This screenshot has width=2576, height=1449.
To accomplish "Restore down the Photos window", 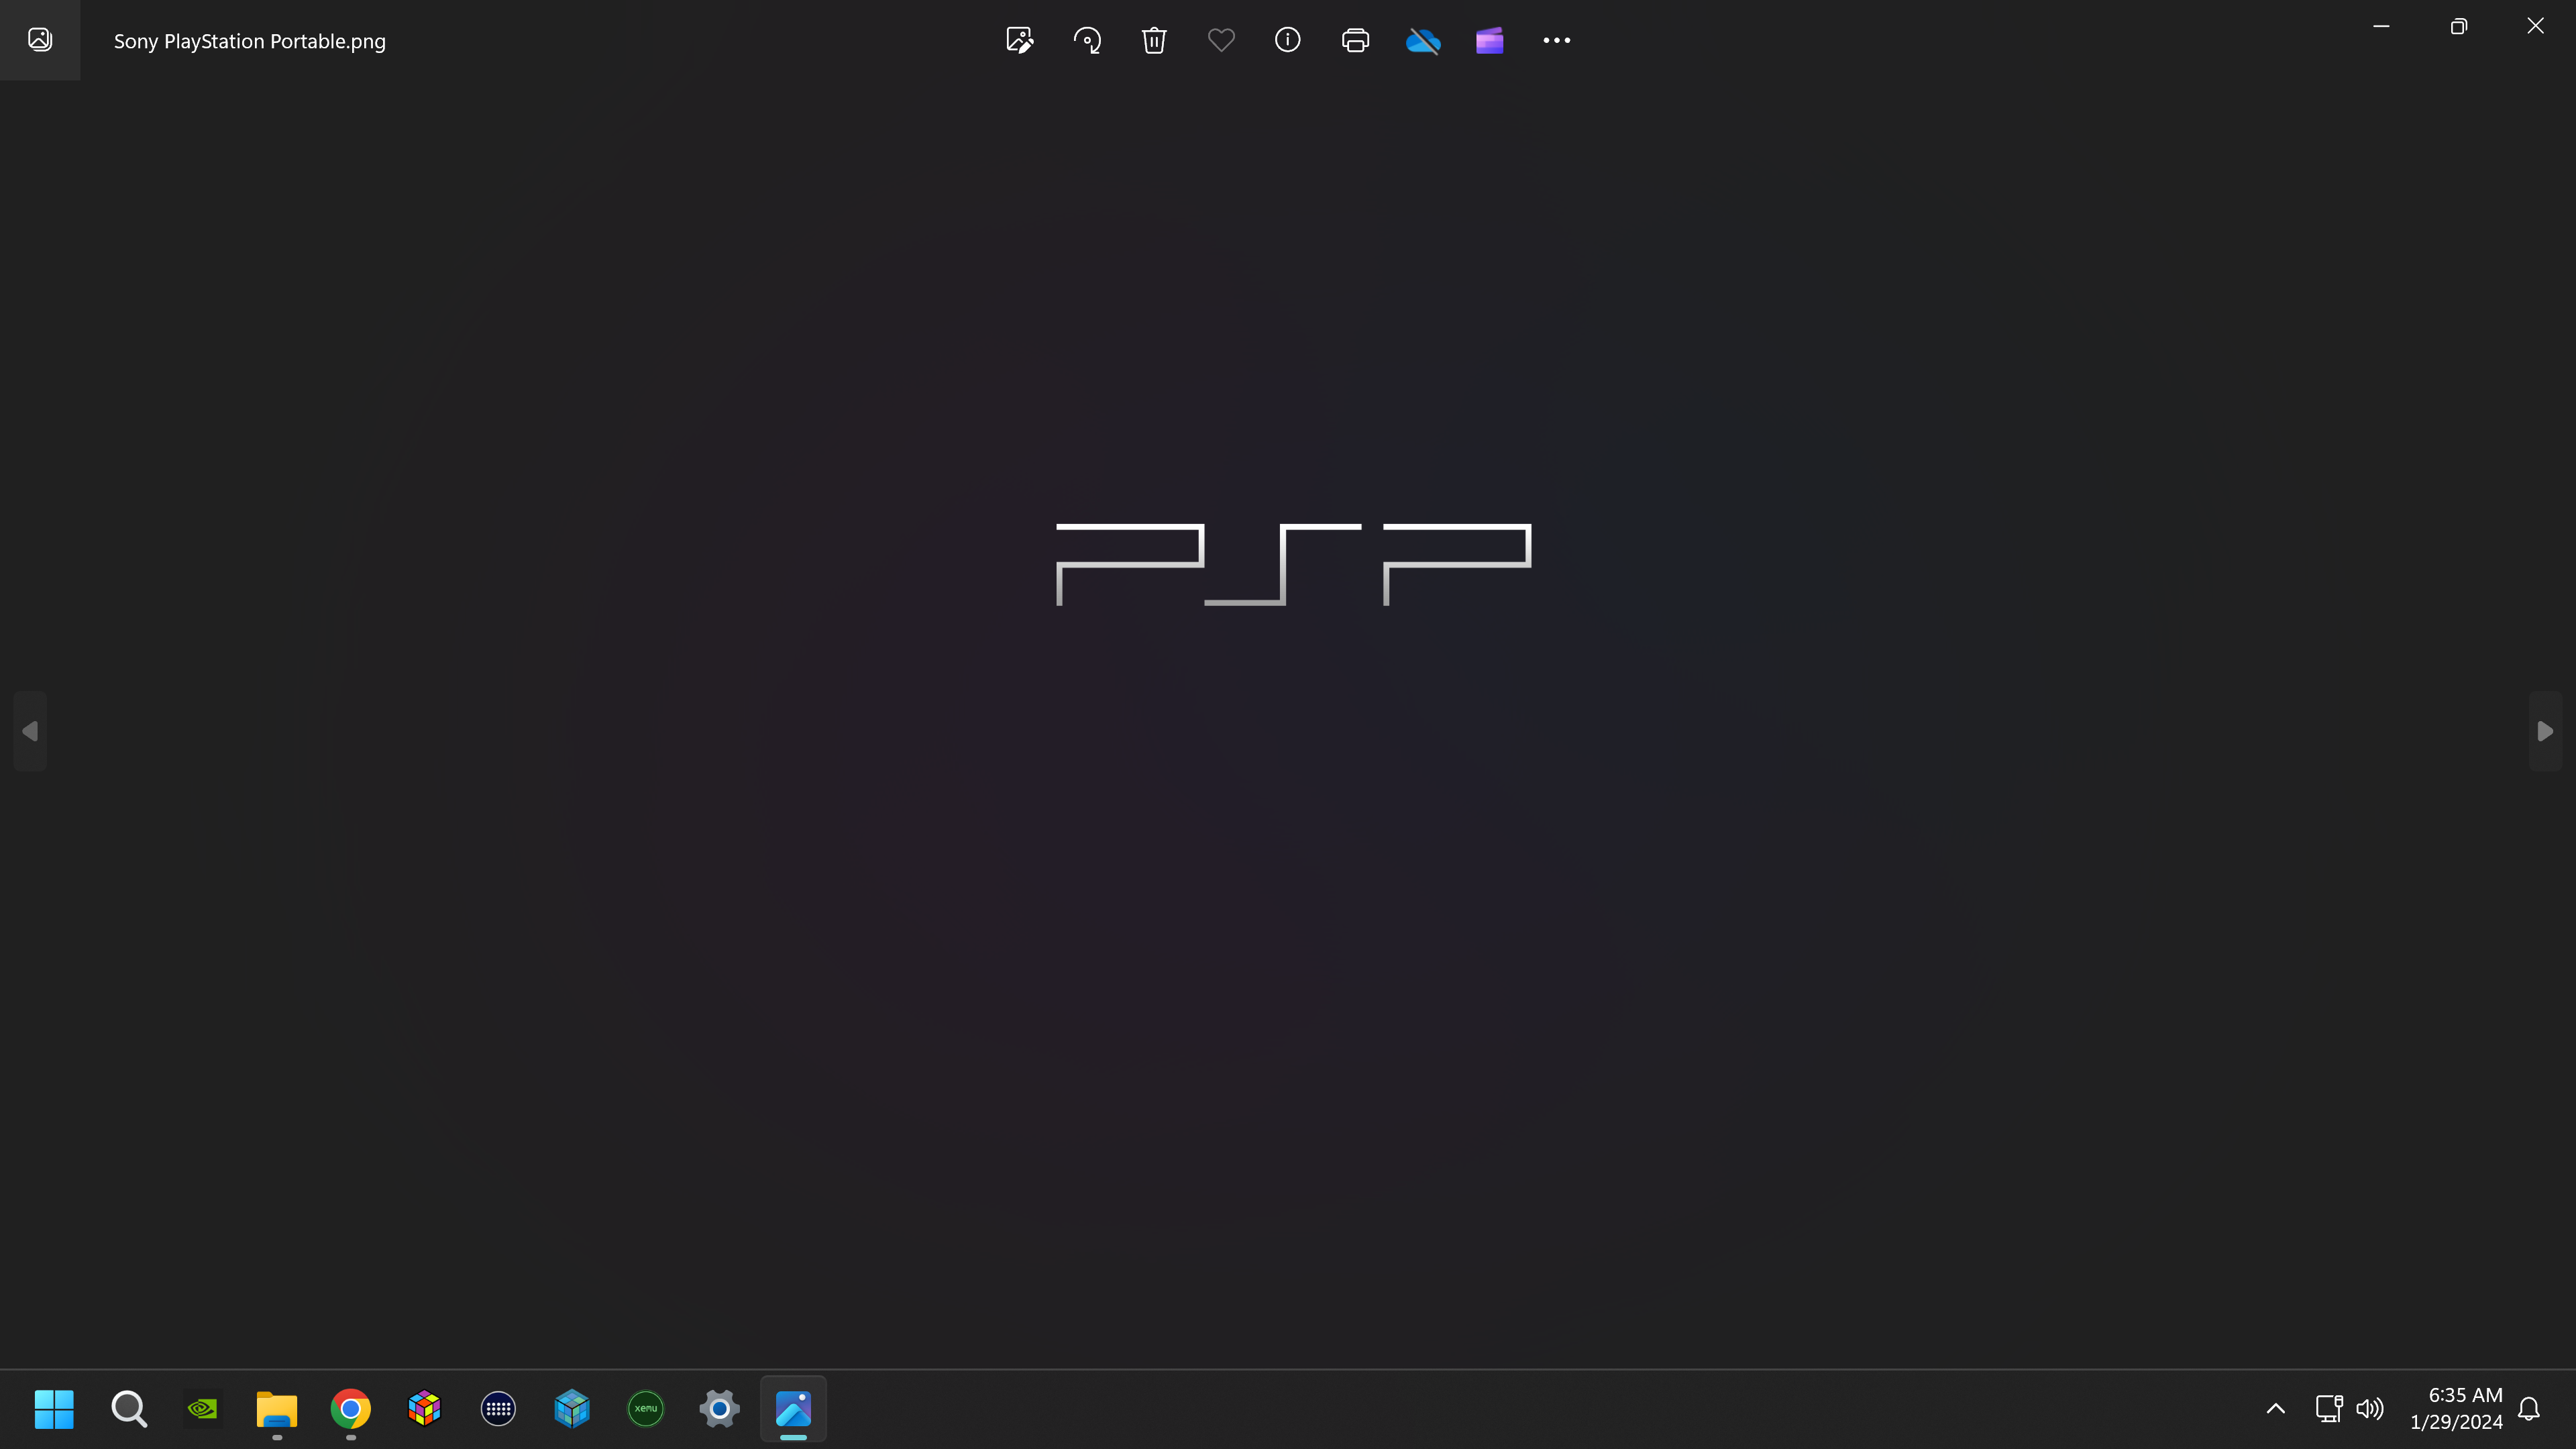I will click(x=2458, y=26).
